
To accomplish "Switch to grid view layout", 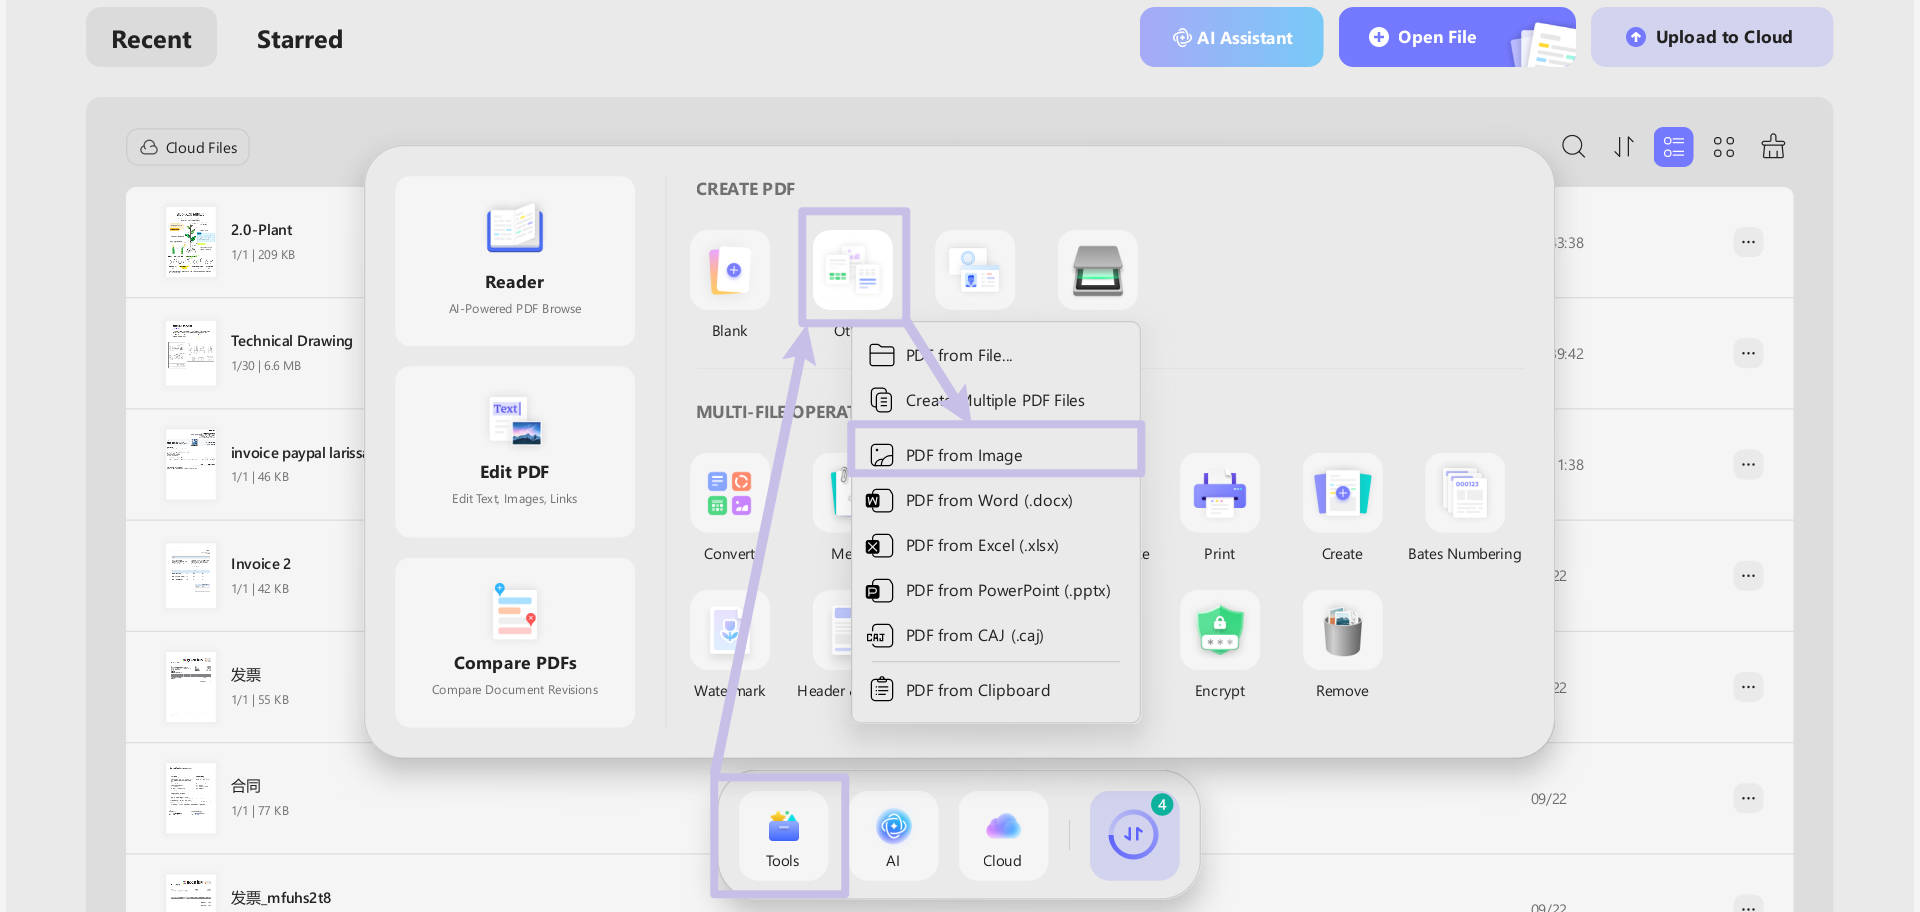I will pos(1723,146).
